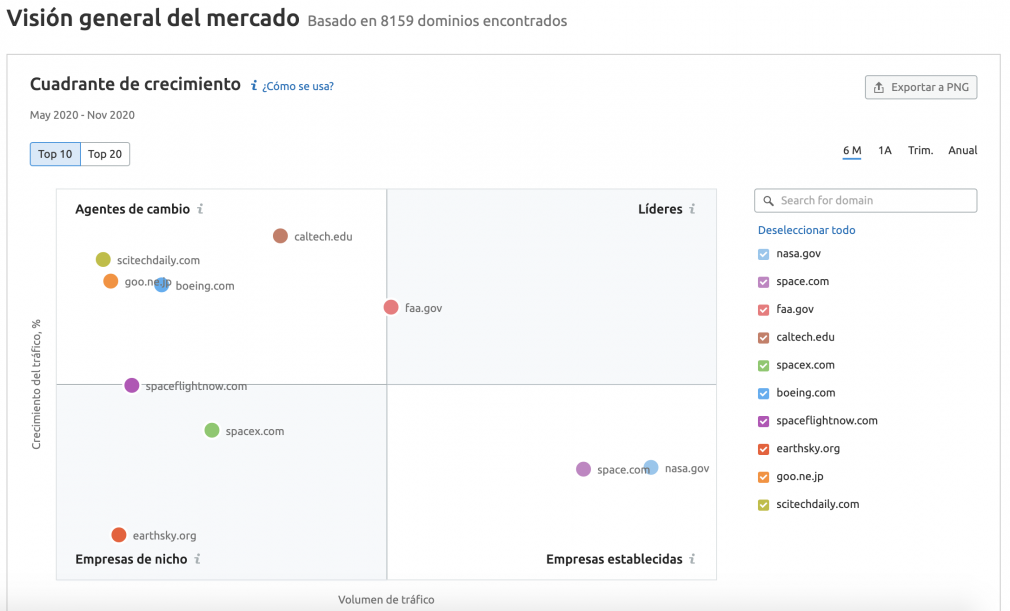Click the scitechdaily.com label on the chart
The image size is (1010, 611).
click(158, 260)
